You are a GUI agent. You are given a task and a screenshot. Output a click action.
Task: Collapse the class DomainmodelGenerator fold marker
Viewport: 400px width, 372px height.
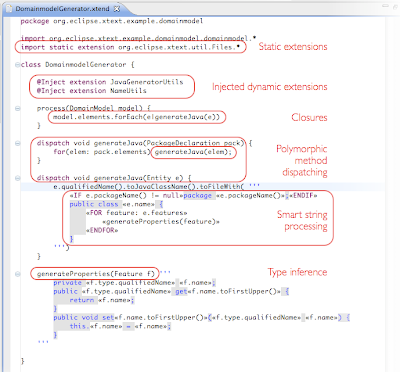17,65
